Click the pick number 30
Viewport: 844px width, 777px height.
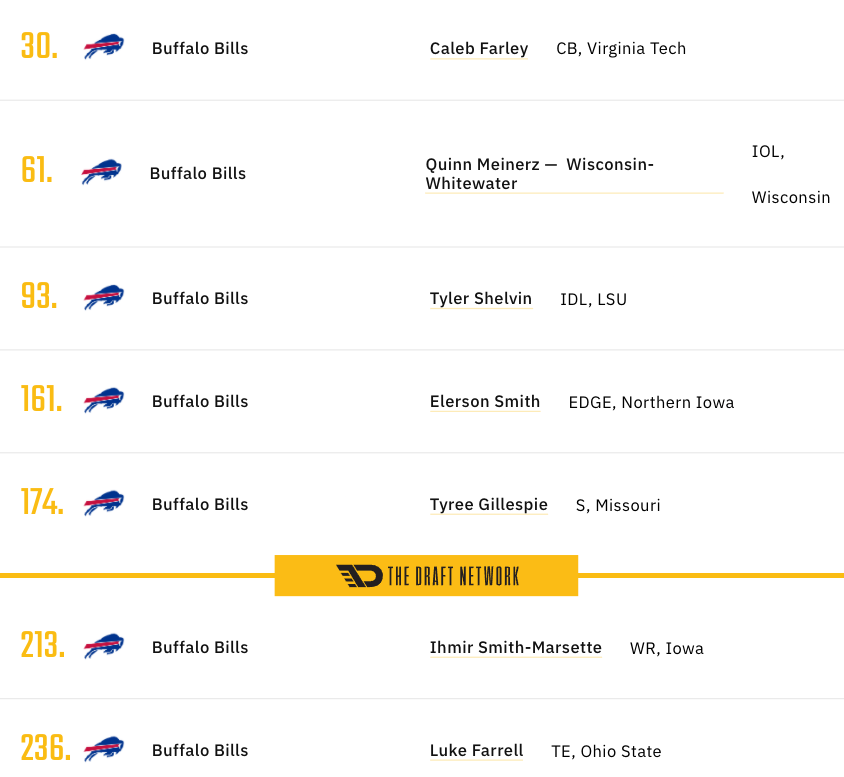[x=39, y=46]
